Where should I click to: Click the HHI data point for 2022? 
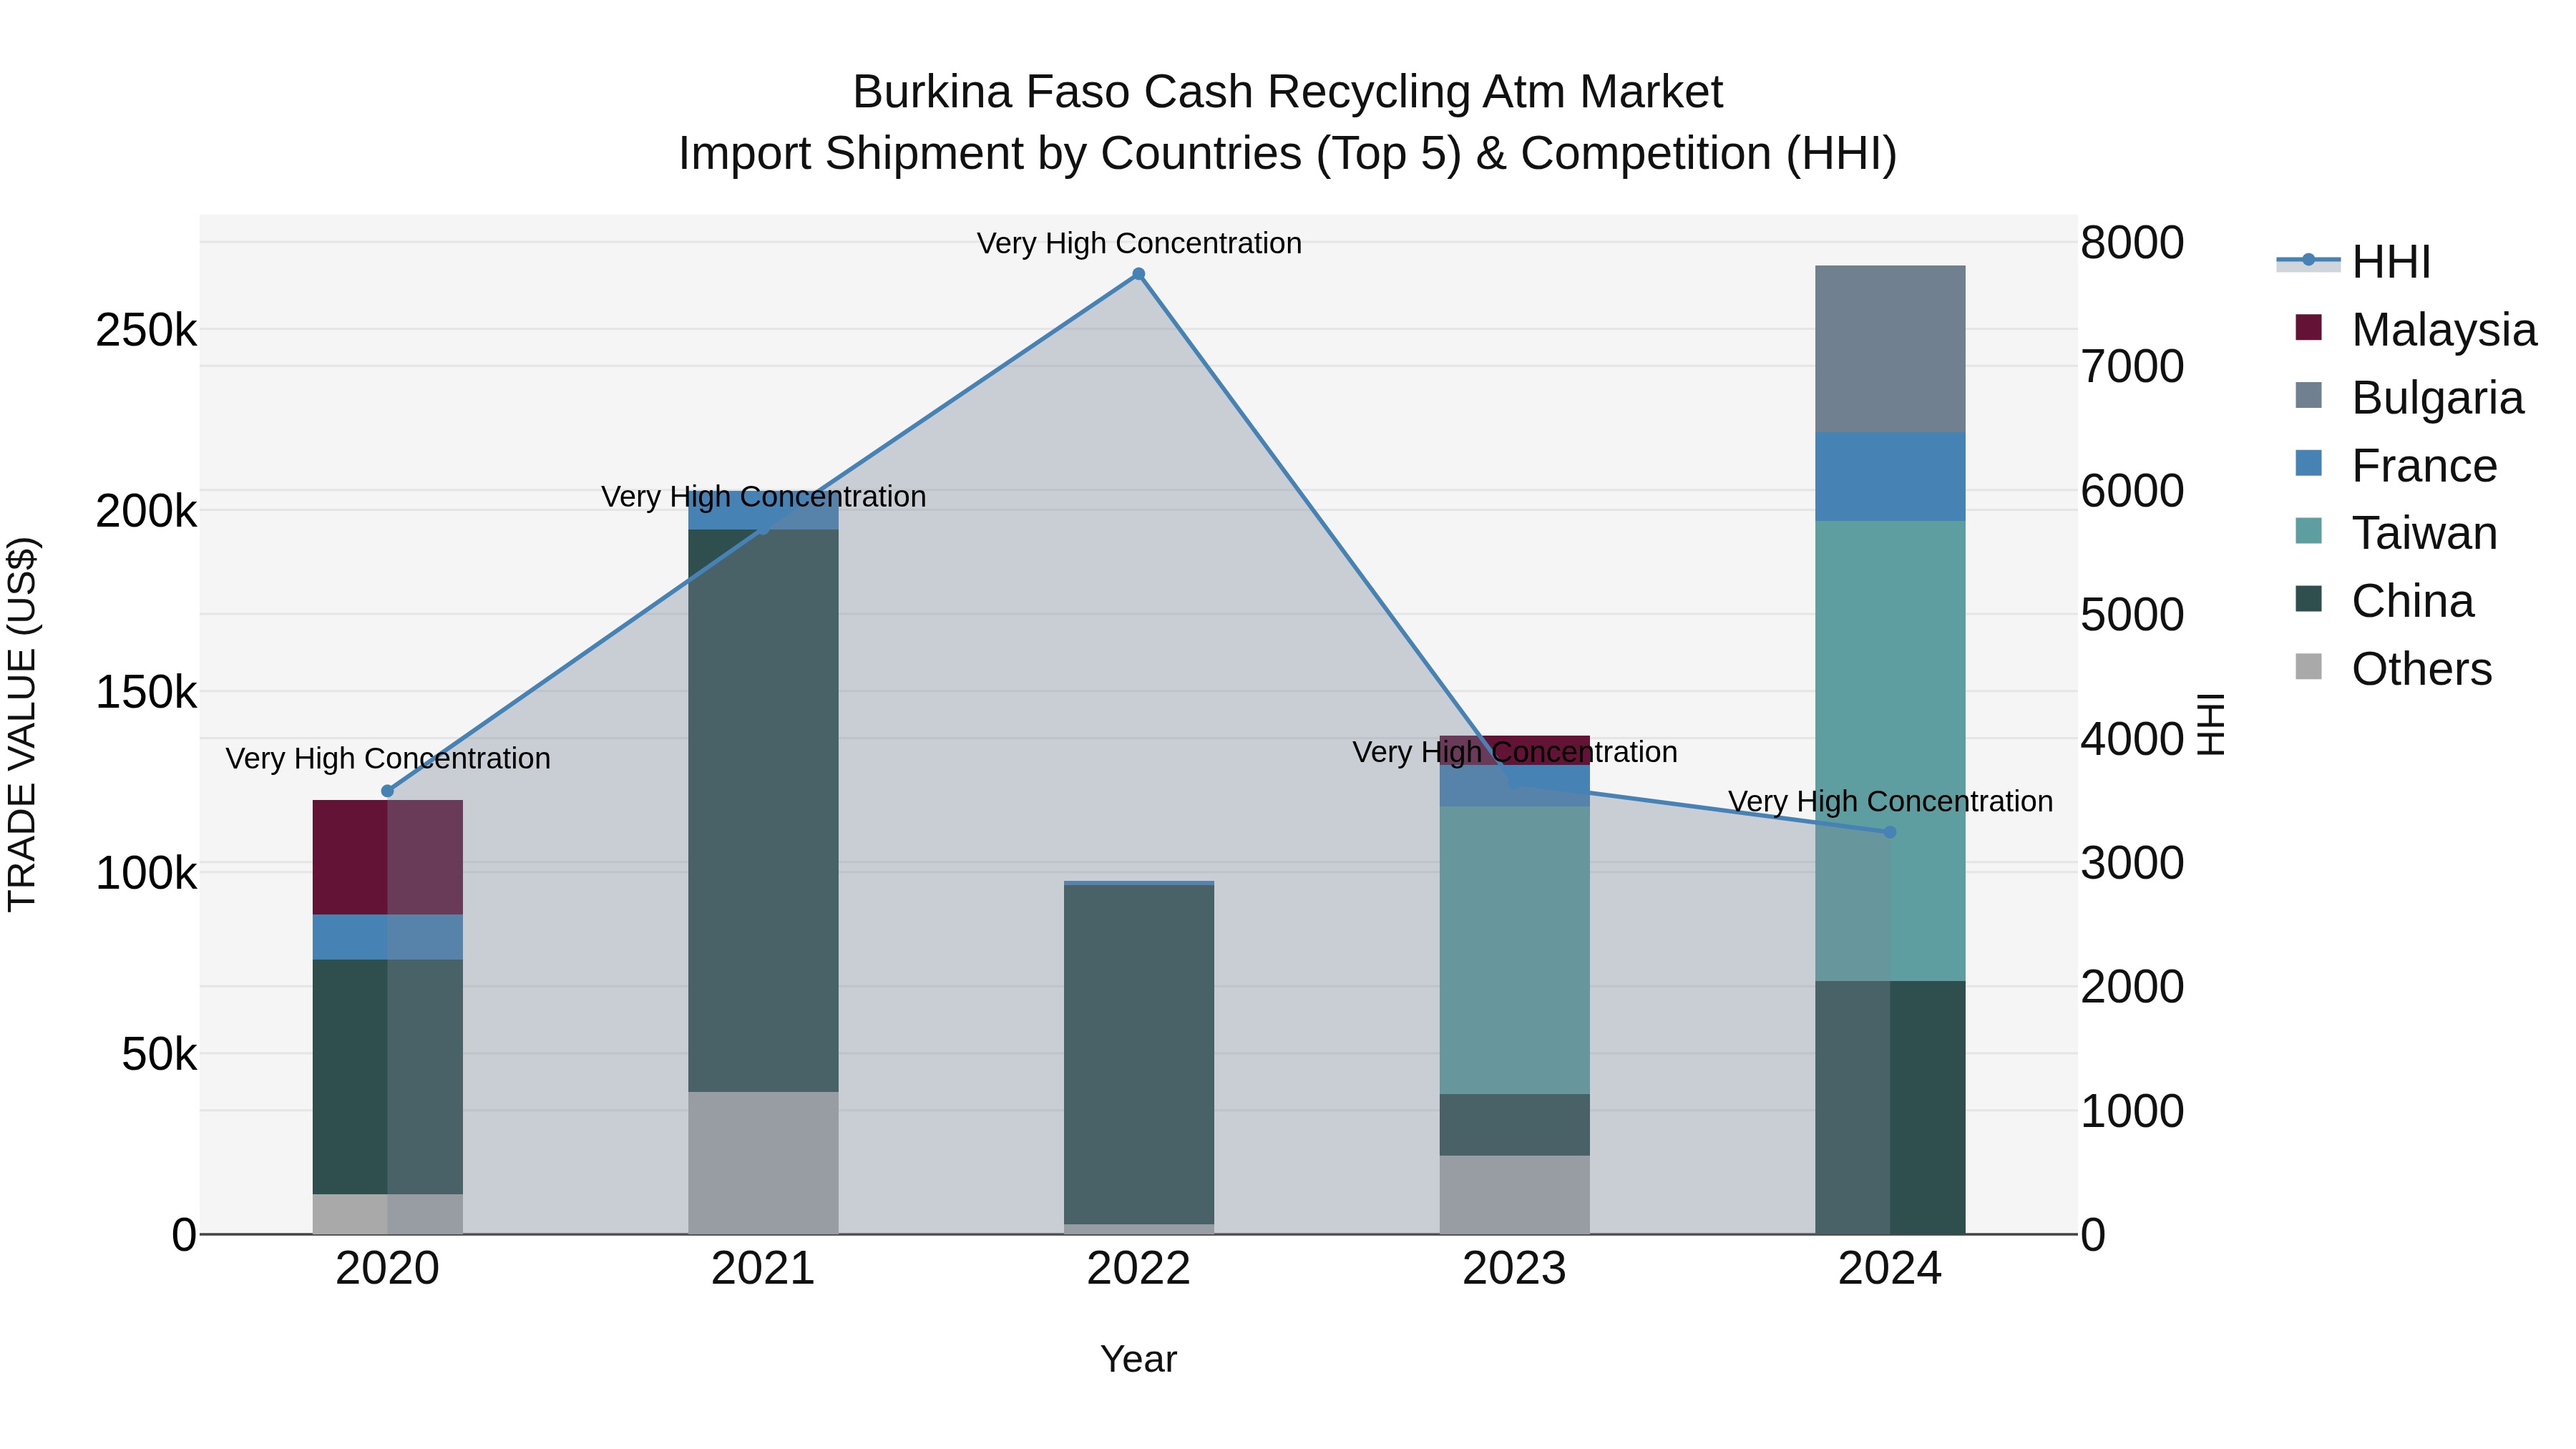[1139, 274]
